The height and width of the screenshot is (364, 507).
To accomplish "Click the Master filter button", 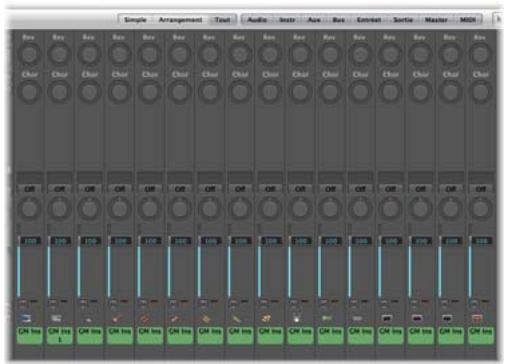I will [436, 20].
